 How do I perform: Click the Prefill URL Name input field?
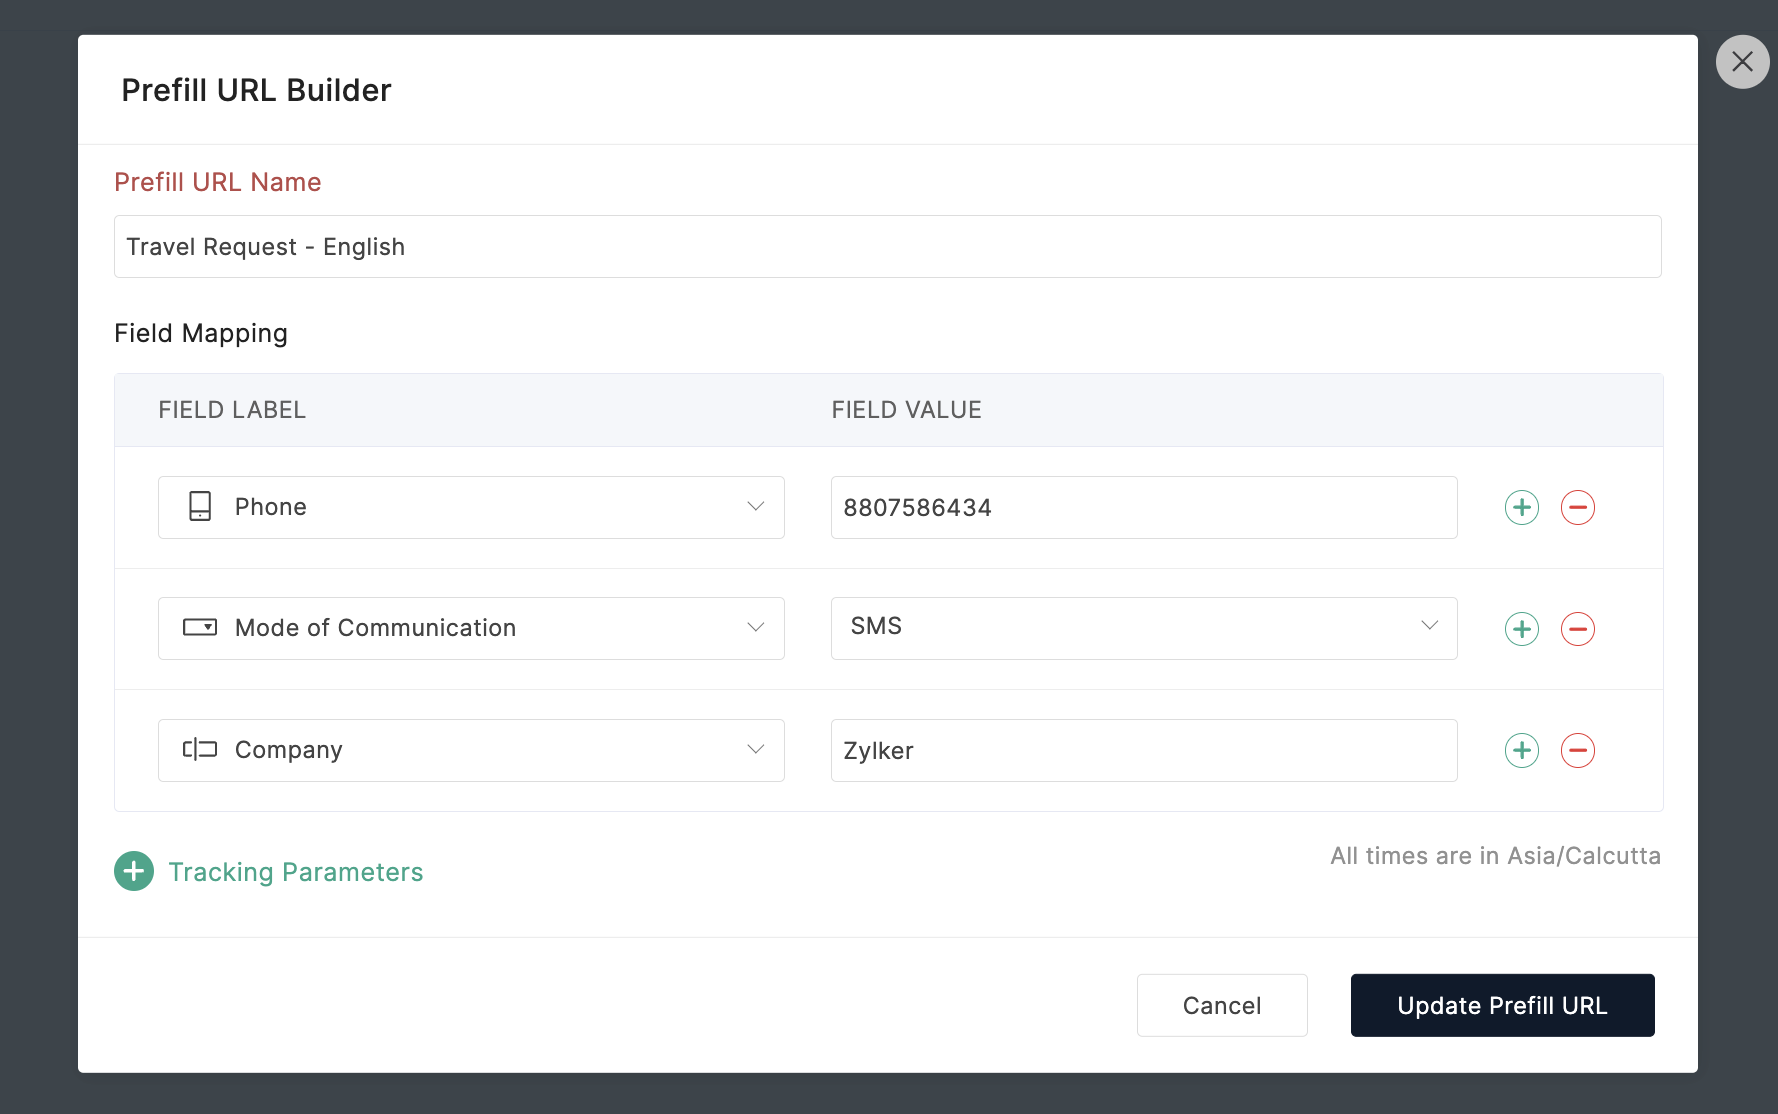(x=887, y=247)
